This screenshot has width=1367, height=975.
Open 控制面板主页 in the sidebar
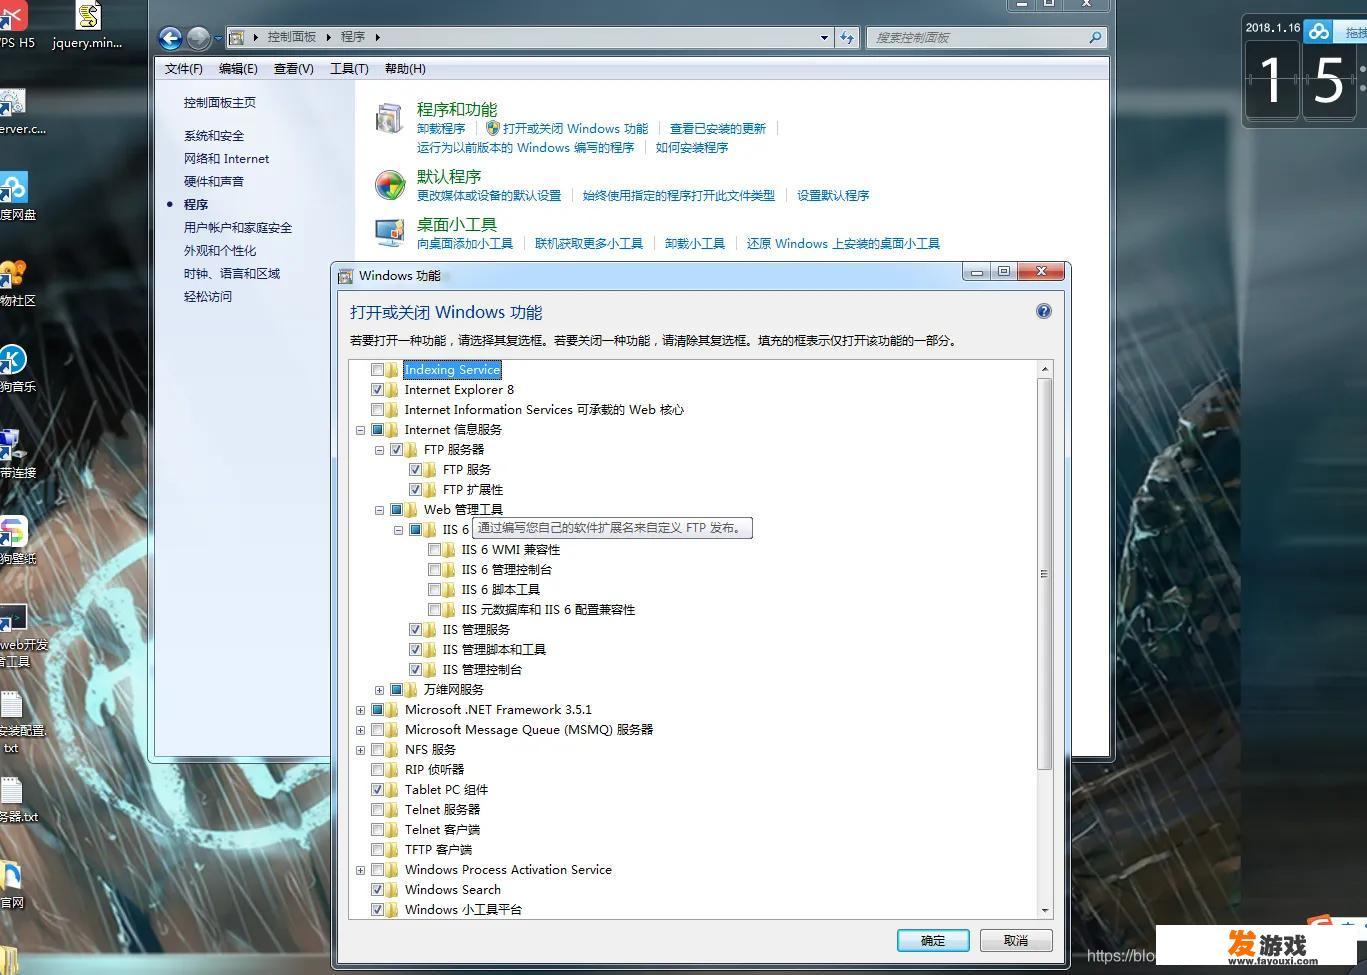[x=220, y=103]
